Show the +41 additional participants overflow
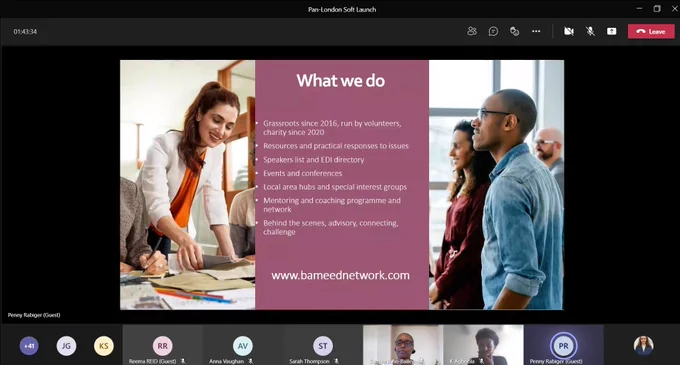The height and width of the screenshot is (365, 680). pos(29,346)
